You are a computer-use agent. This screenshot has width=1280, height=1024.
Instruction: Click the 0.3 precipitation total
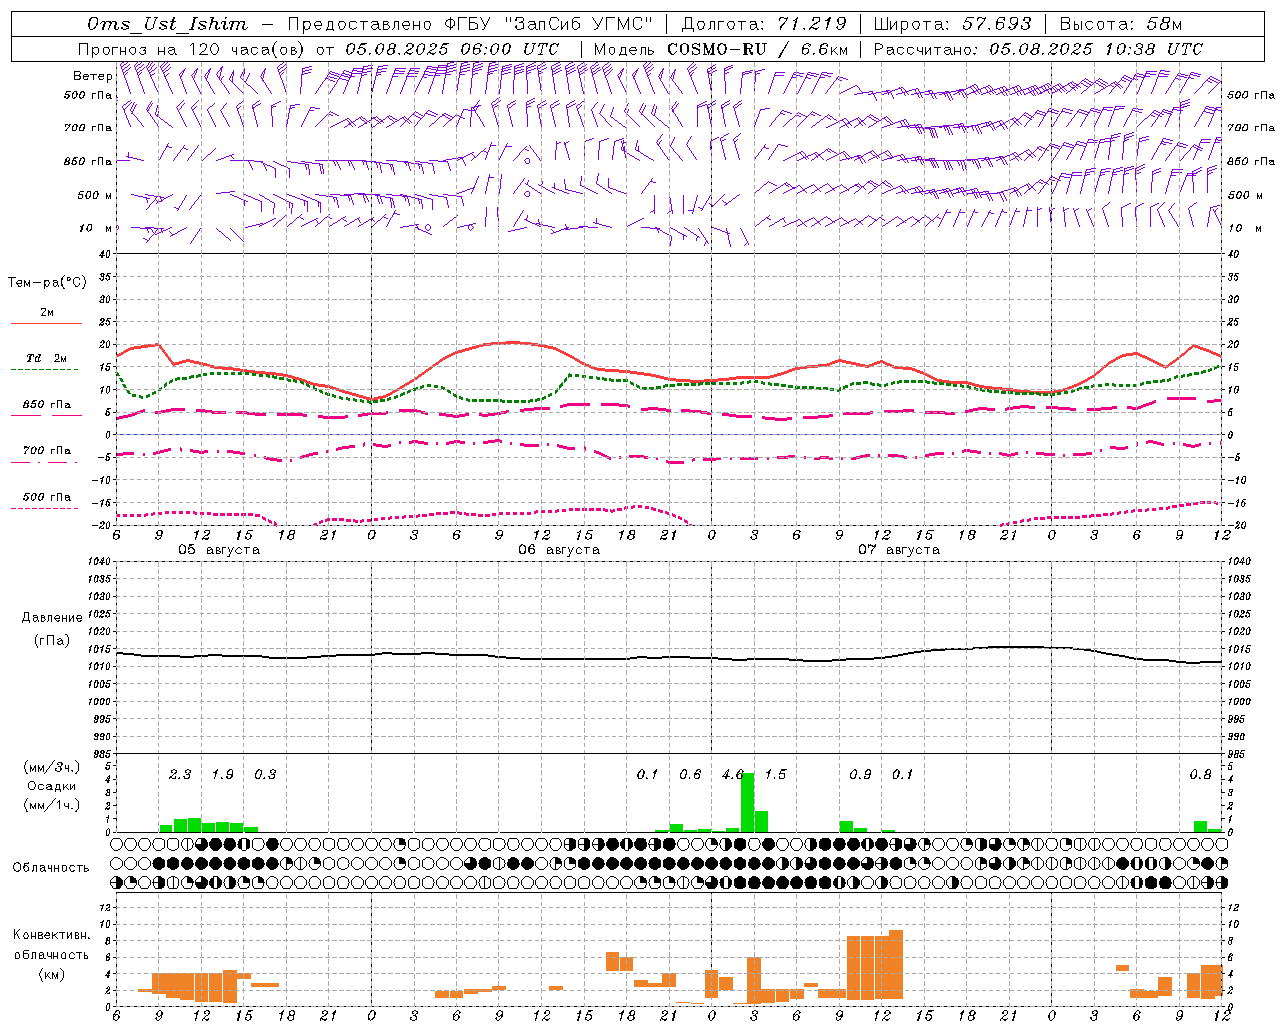tap(265, 775)
